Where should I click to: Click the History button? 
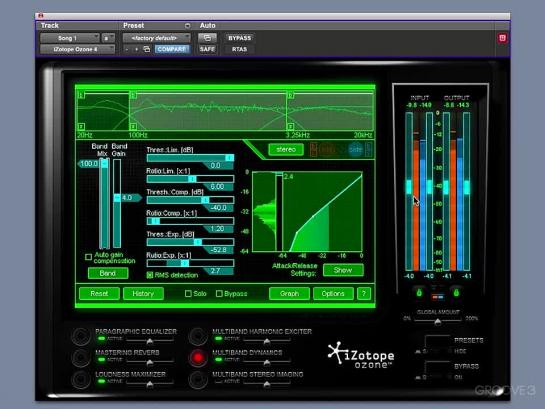(143, 294)
